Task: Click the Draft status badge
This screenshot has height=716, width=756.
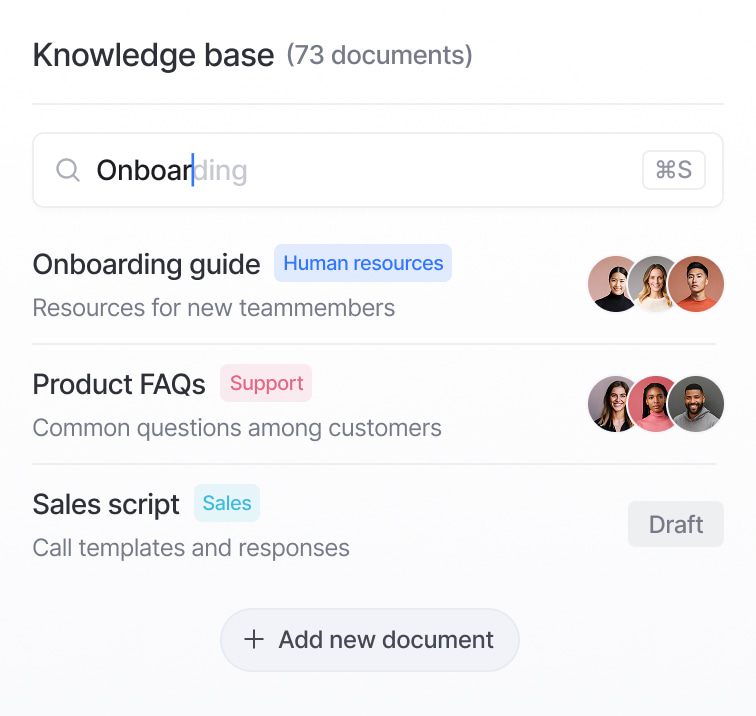Action: tap(675, 524)
